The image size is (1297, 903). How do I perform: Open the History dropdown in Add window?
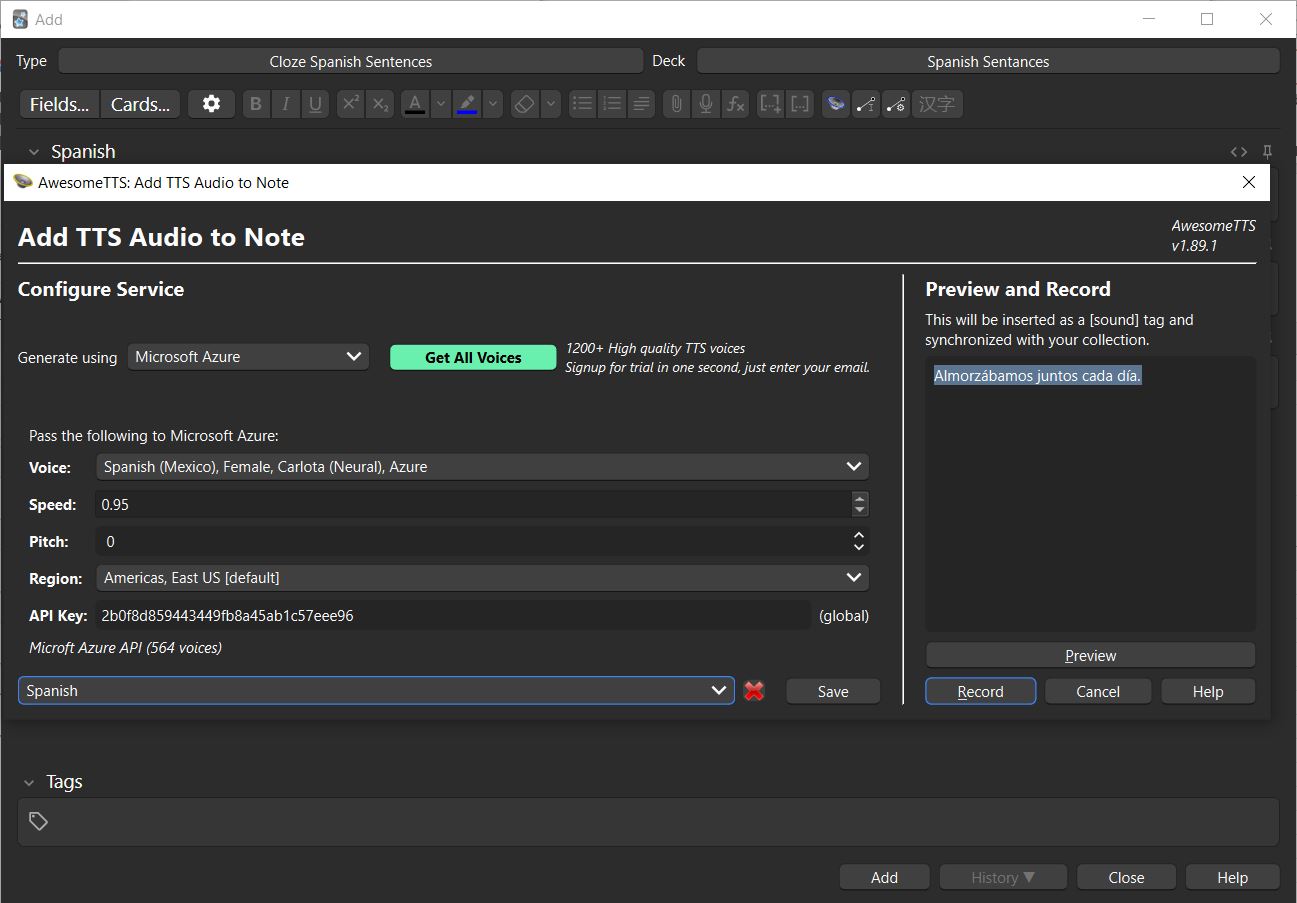pos(1003,877)
